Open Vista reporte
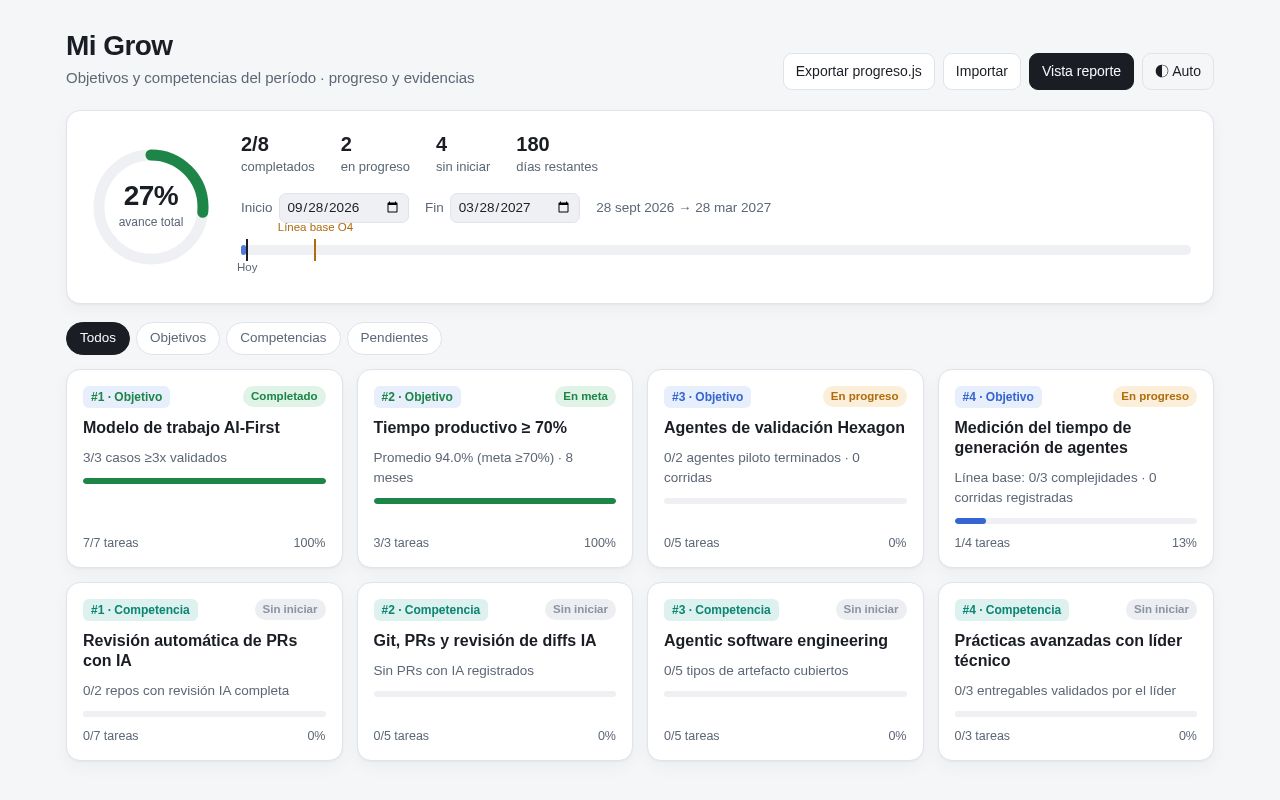1280x800 pixels. pos(1081,71)
